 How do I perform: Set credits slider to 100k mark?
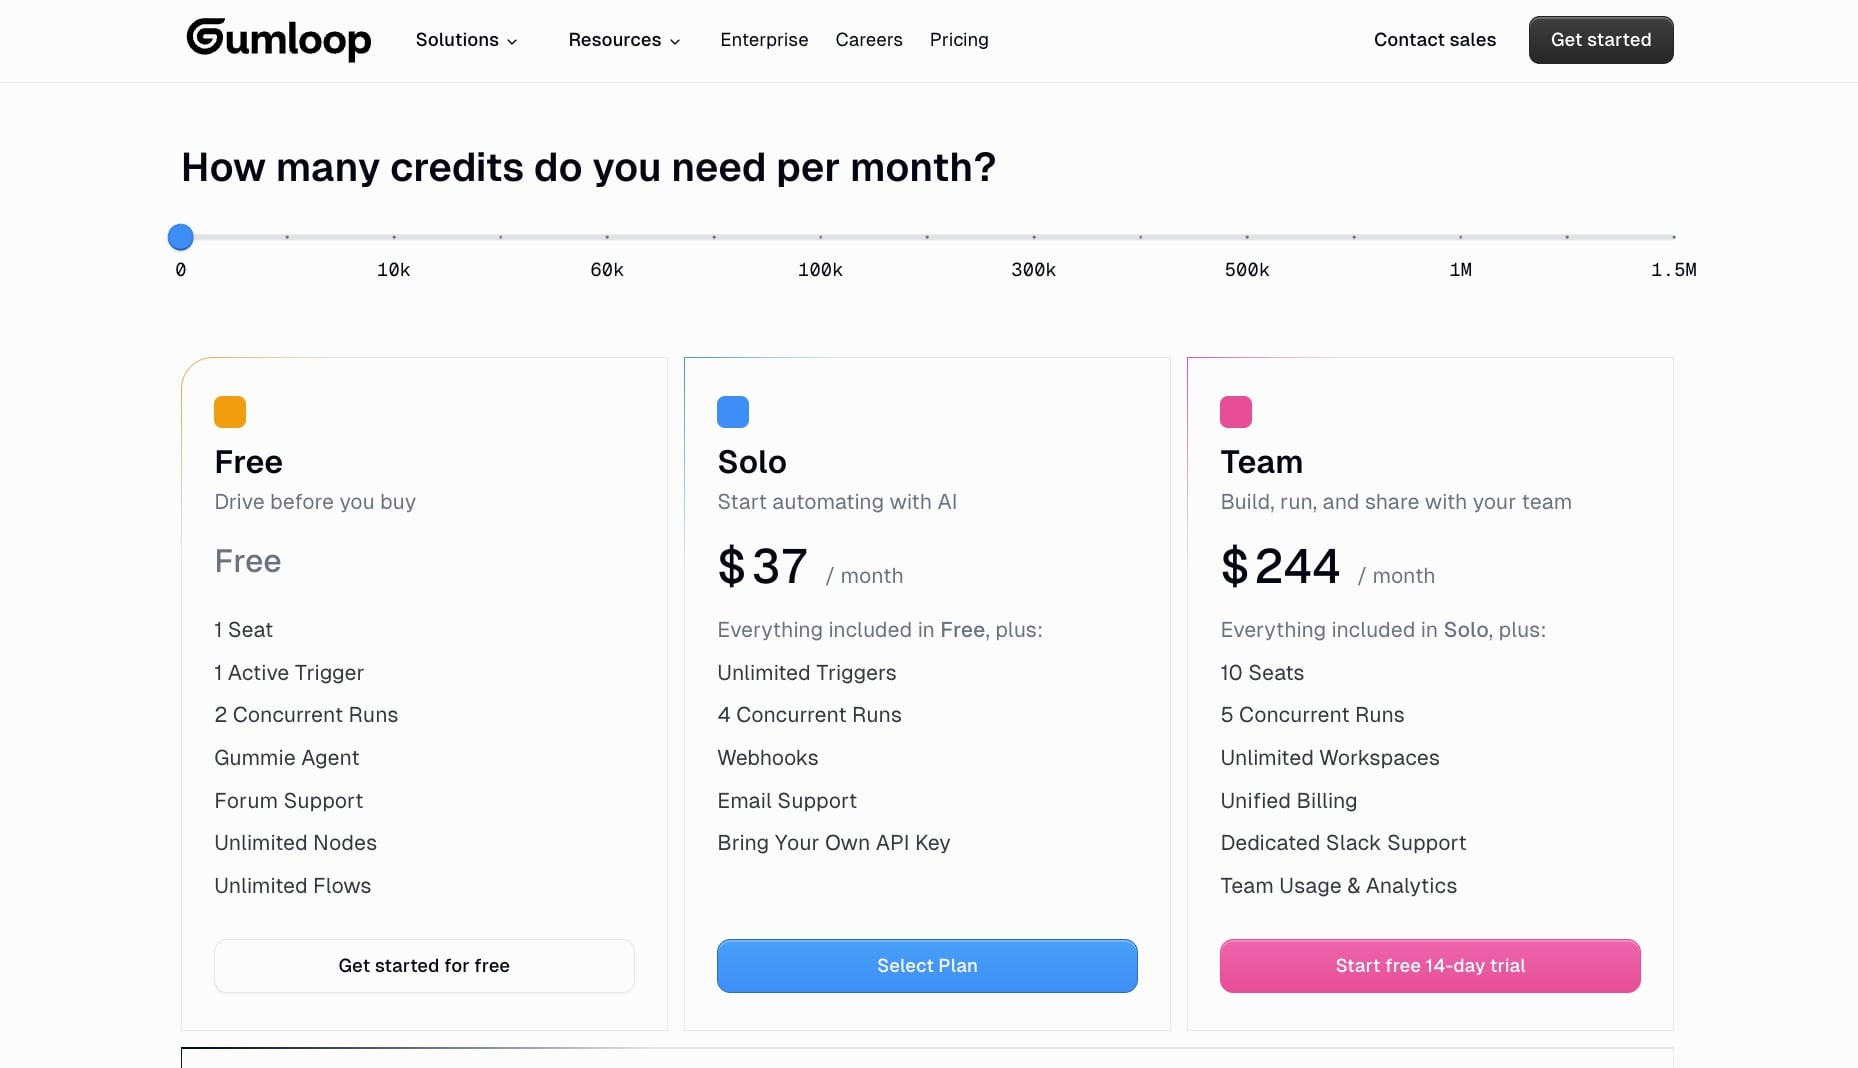821,237
